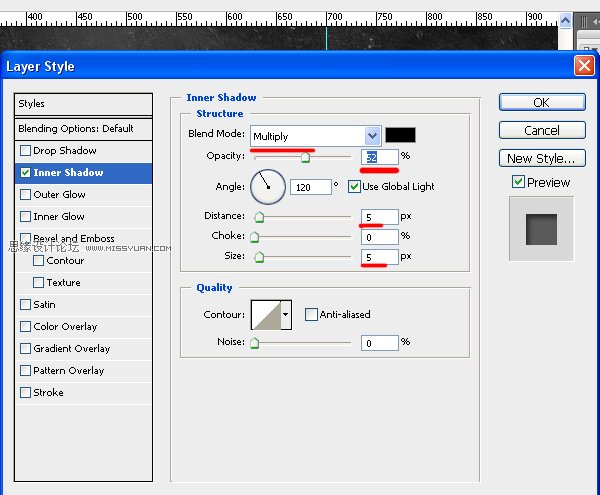
Task: Click the Size value field
Action: pyautogui.click(x=380, y=257)
